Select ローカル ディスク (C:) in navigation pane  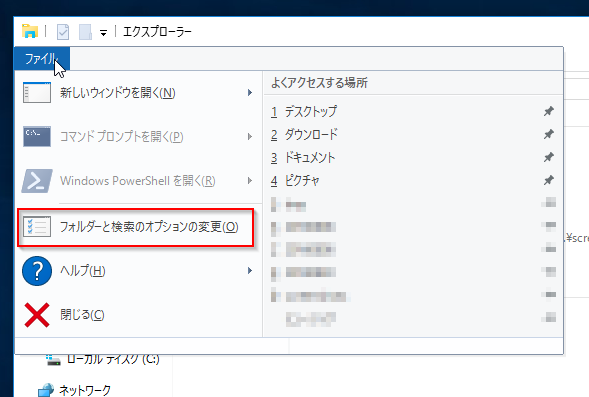(113, 359)
